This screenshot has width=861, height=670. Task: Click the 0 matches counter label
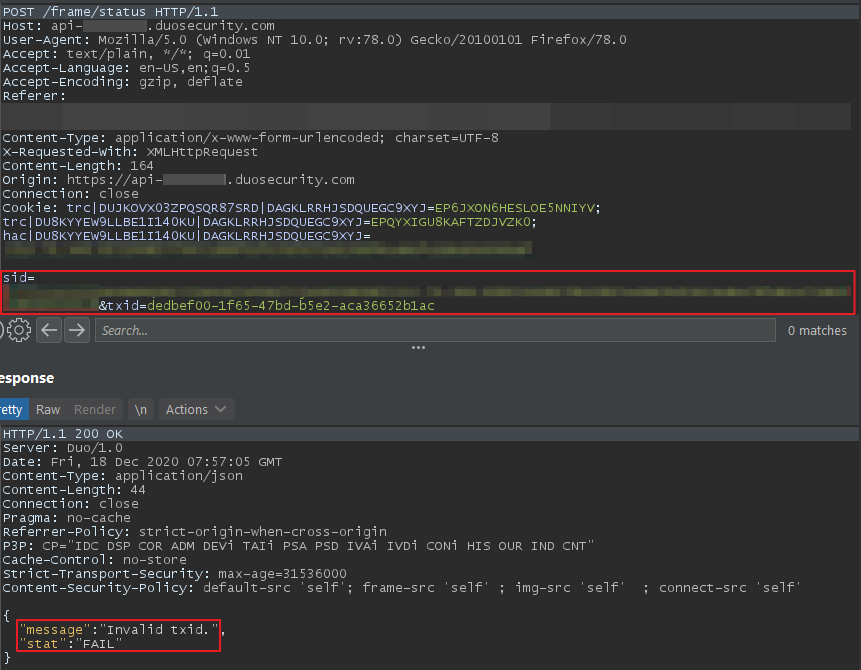tap(816, 330)
